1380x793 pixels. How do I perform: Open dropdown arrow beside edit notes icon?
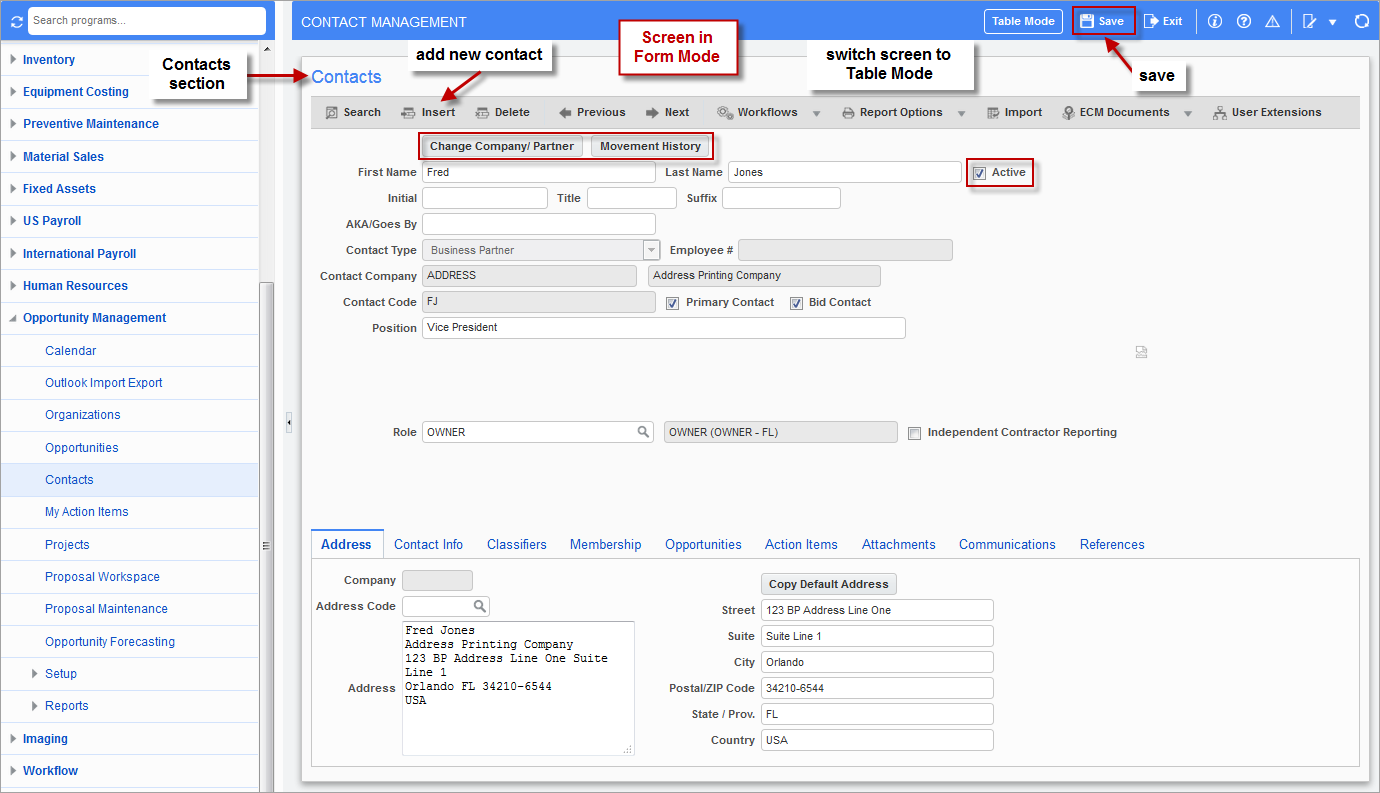click(1332, 22)
